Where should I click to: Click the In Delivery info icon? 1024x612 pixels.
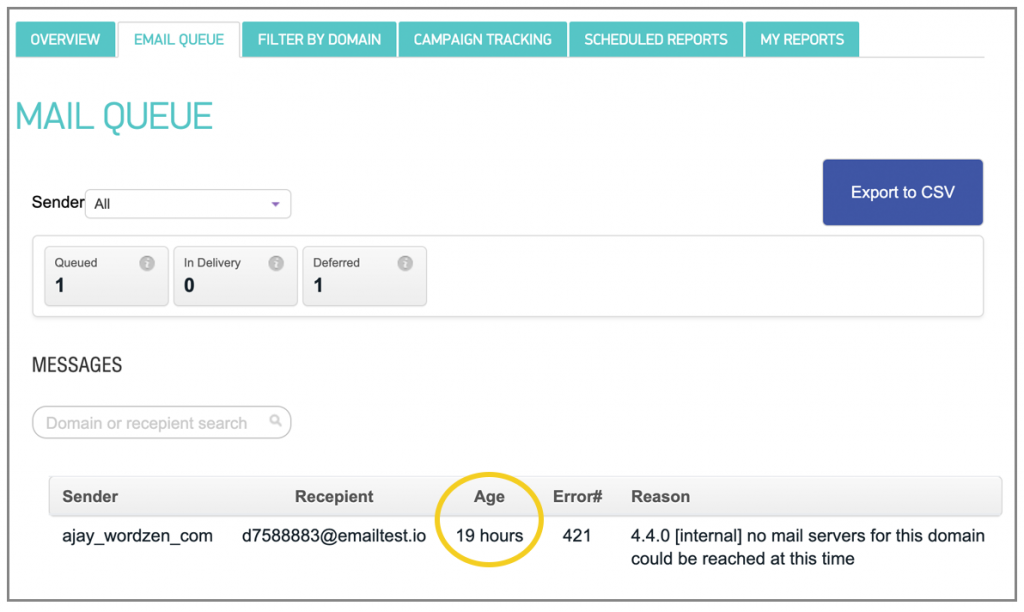pos(276,263)
